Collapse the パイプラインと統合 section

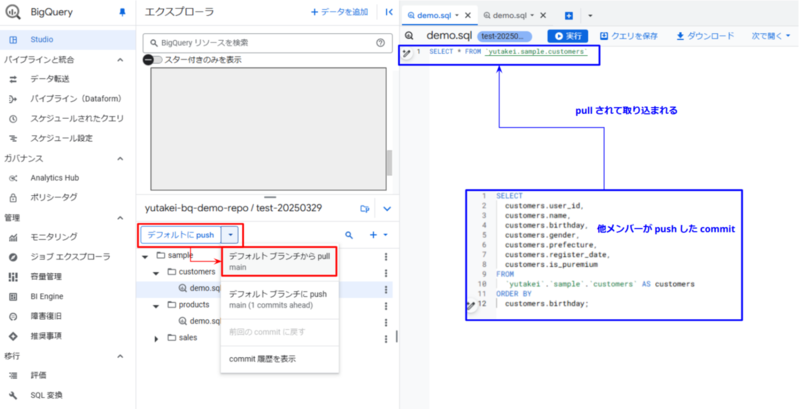click(x=120, y=60)
